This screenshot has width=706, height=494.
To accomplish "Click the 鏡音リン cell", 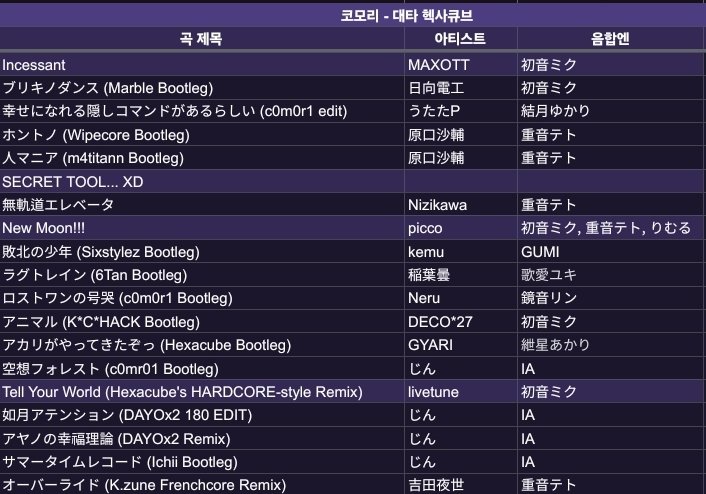I will 610,298.
